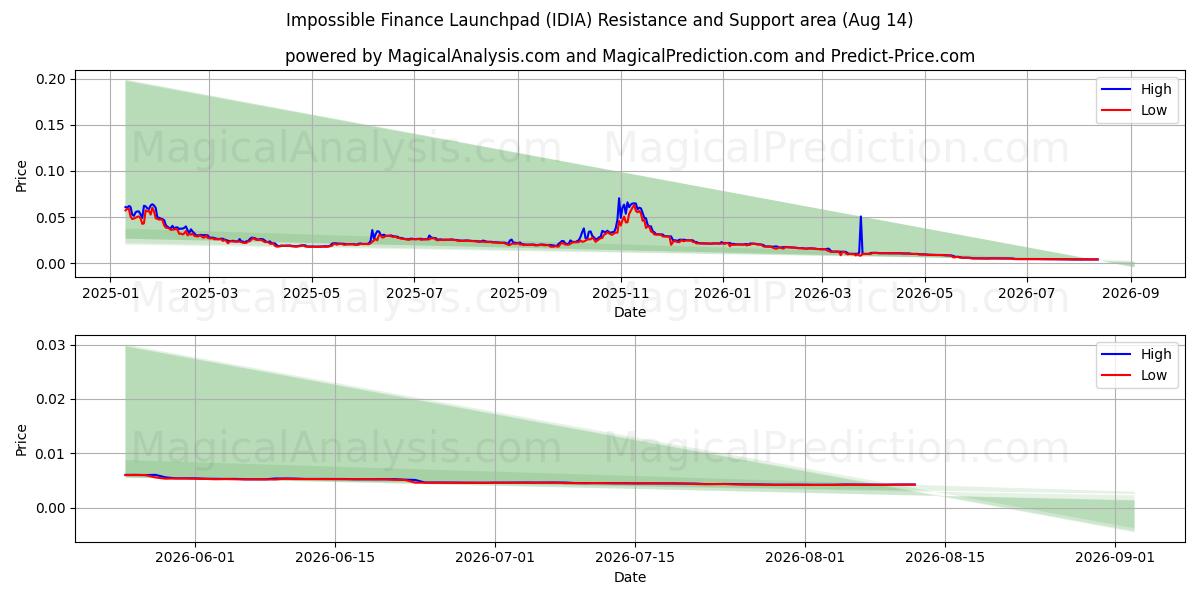Click the '2026-03' x-axis label of the top chart
The width and height of the screenshot is (1200, 600).
822,293
